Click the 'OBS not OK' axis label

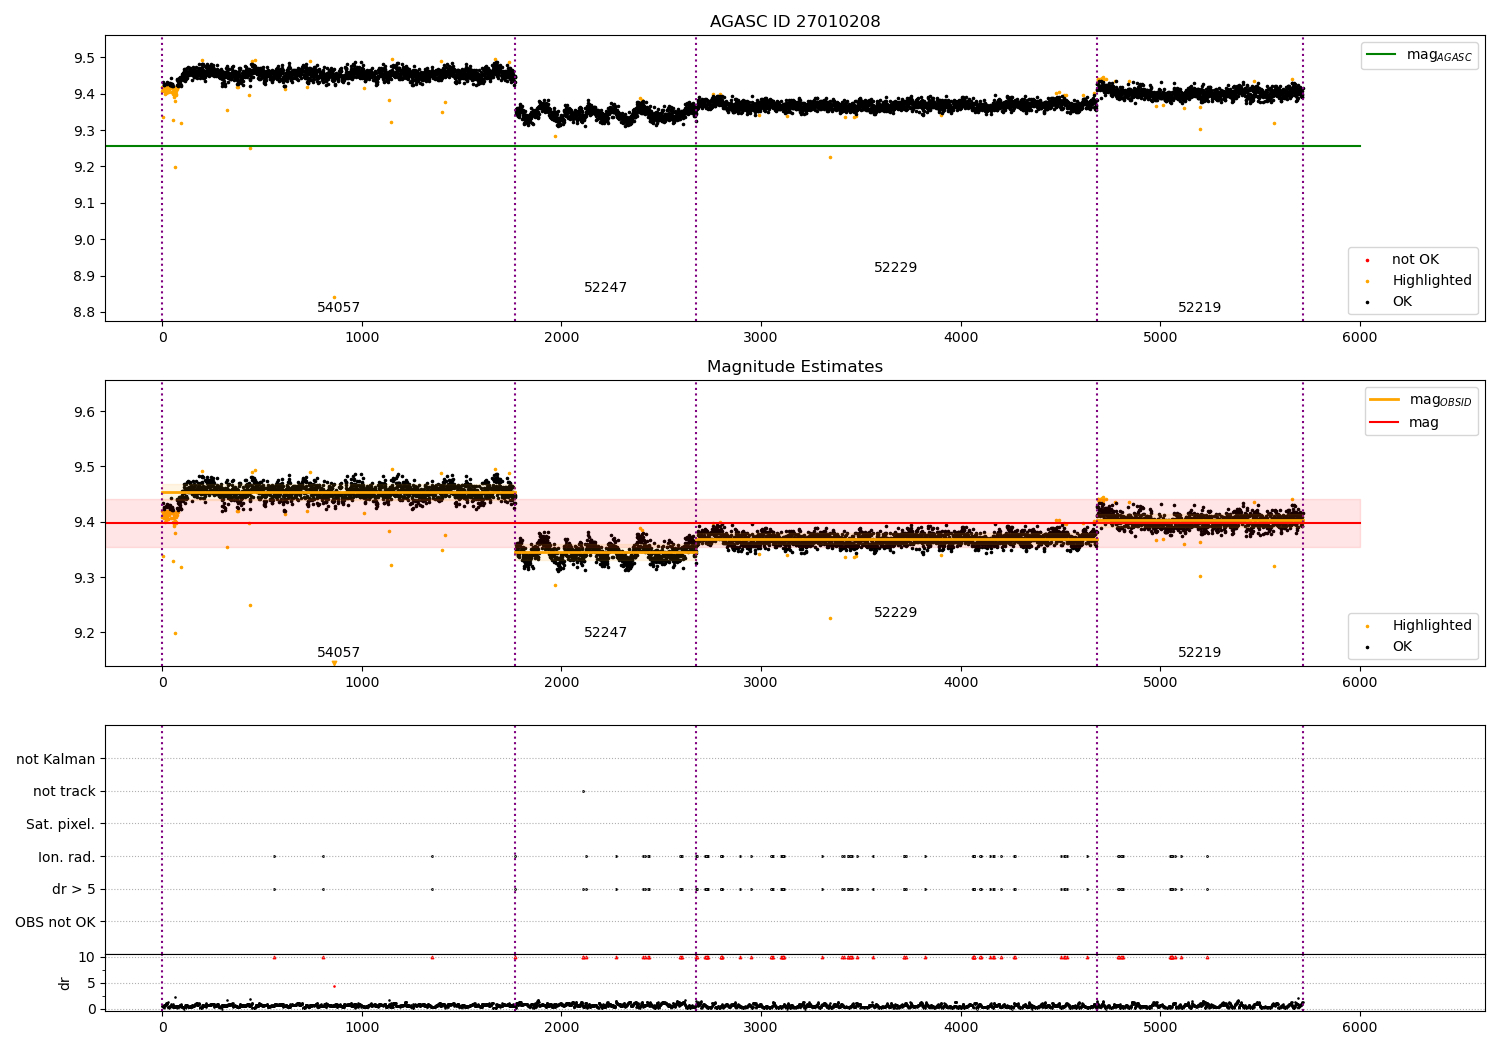55,922
